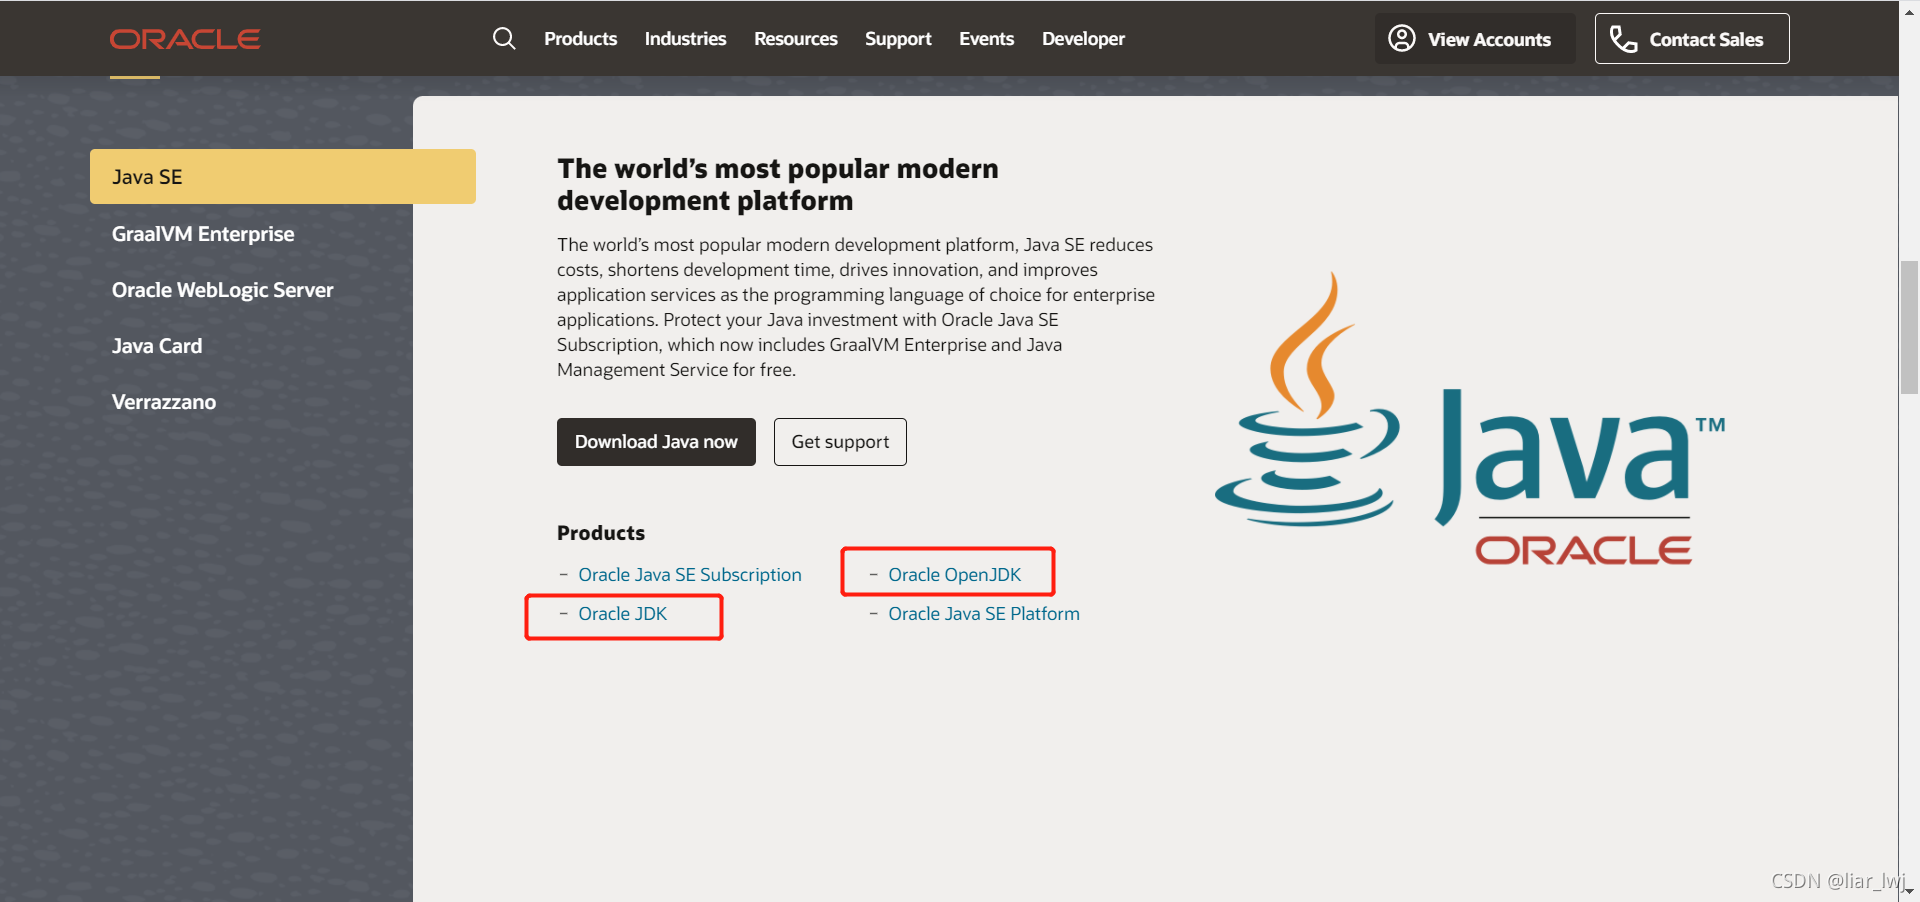Open the Resources menu
The height and width of the screenshot is (902, 1920).
pyautogui.click(x=795, y=39)
